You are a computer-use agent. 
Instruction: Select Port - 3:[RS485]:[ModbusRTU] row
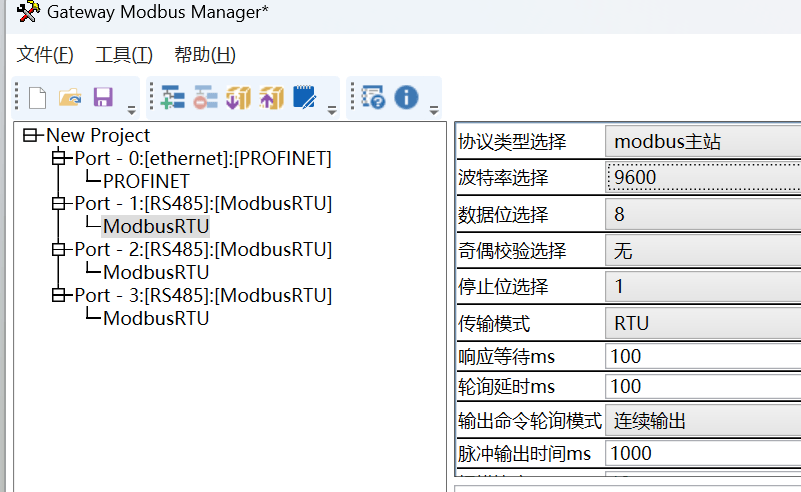click(x=203, y=295)
